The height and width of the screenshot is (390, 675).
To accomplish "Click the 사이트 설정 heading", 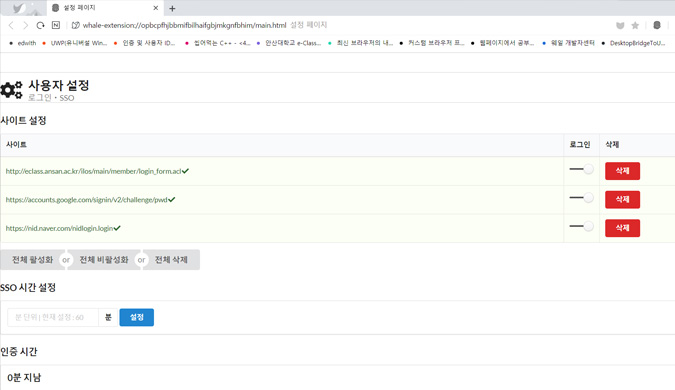I will pos(23,121).
